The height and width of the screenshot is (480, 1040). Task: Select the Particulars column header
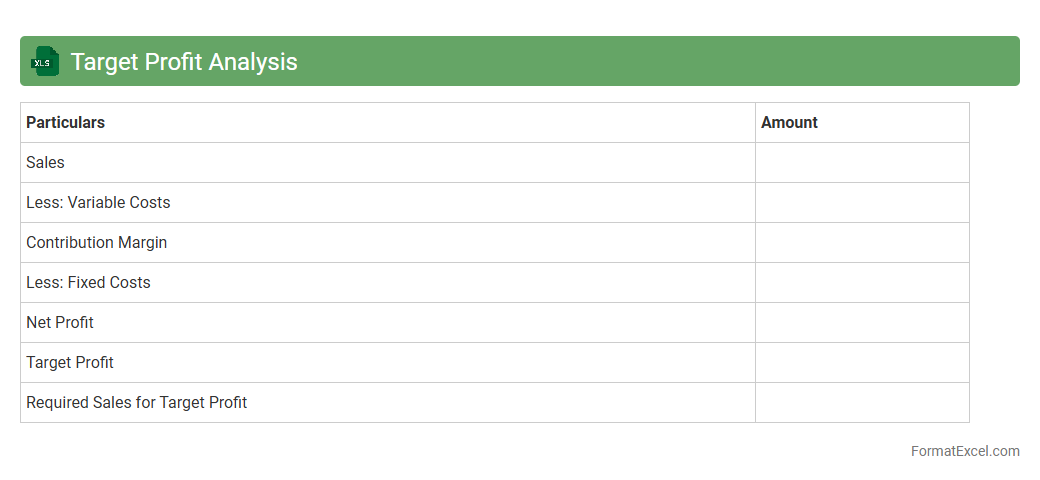pos(65,122)
